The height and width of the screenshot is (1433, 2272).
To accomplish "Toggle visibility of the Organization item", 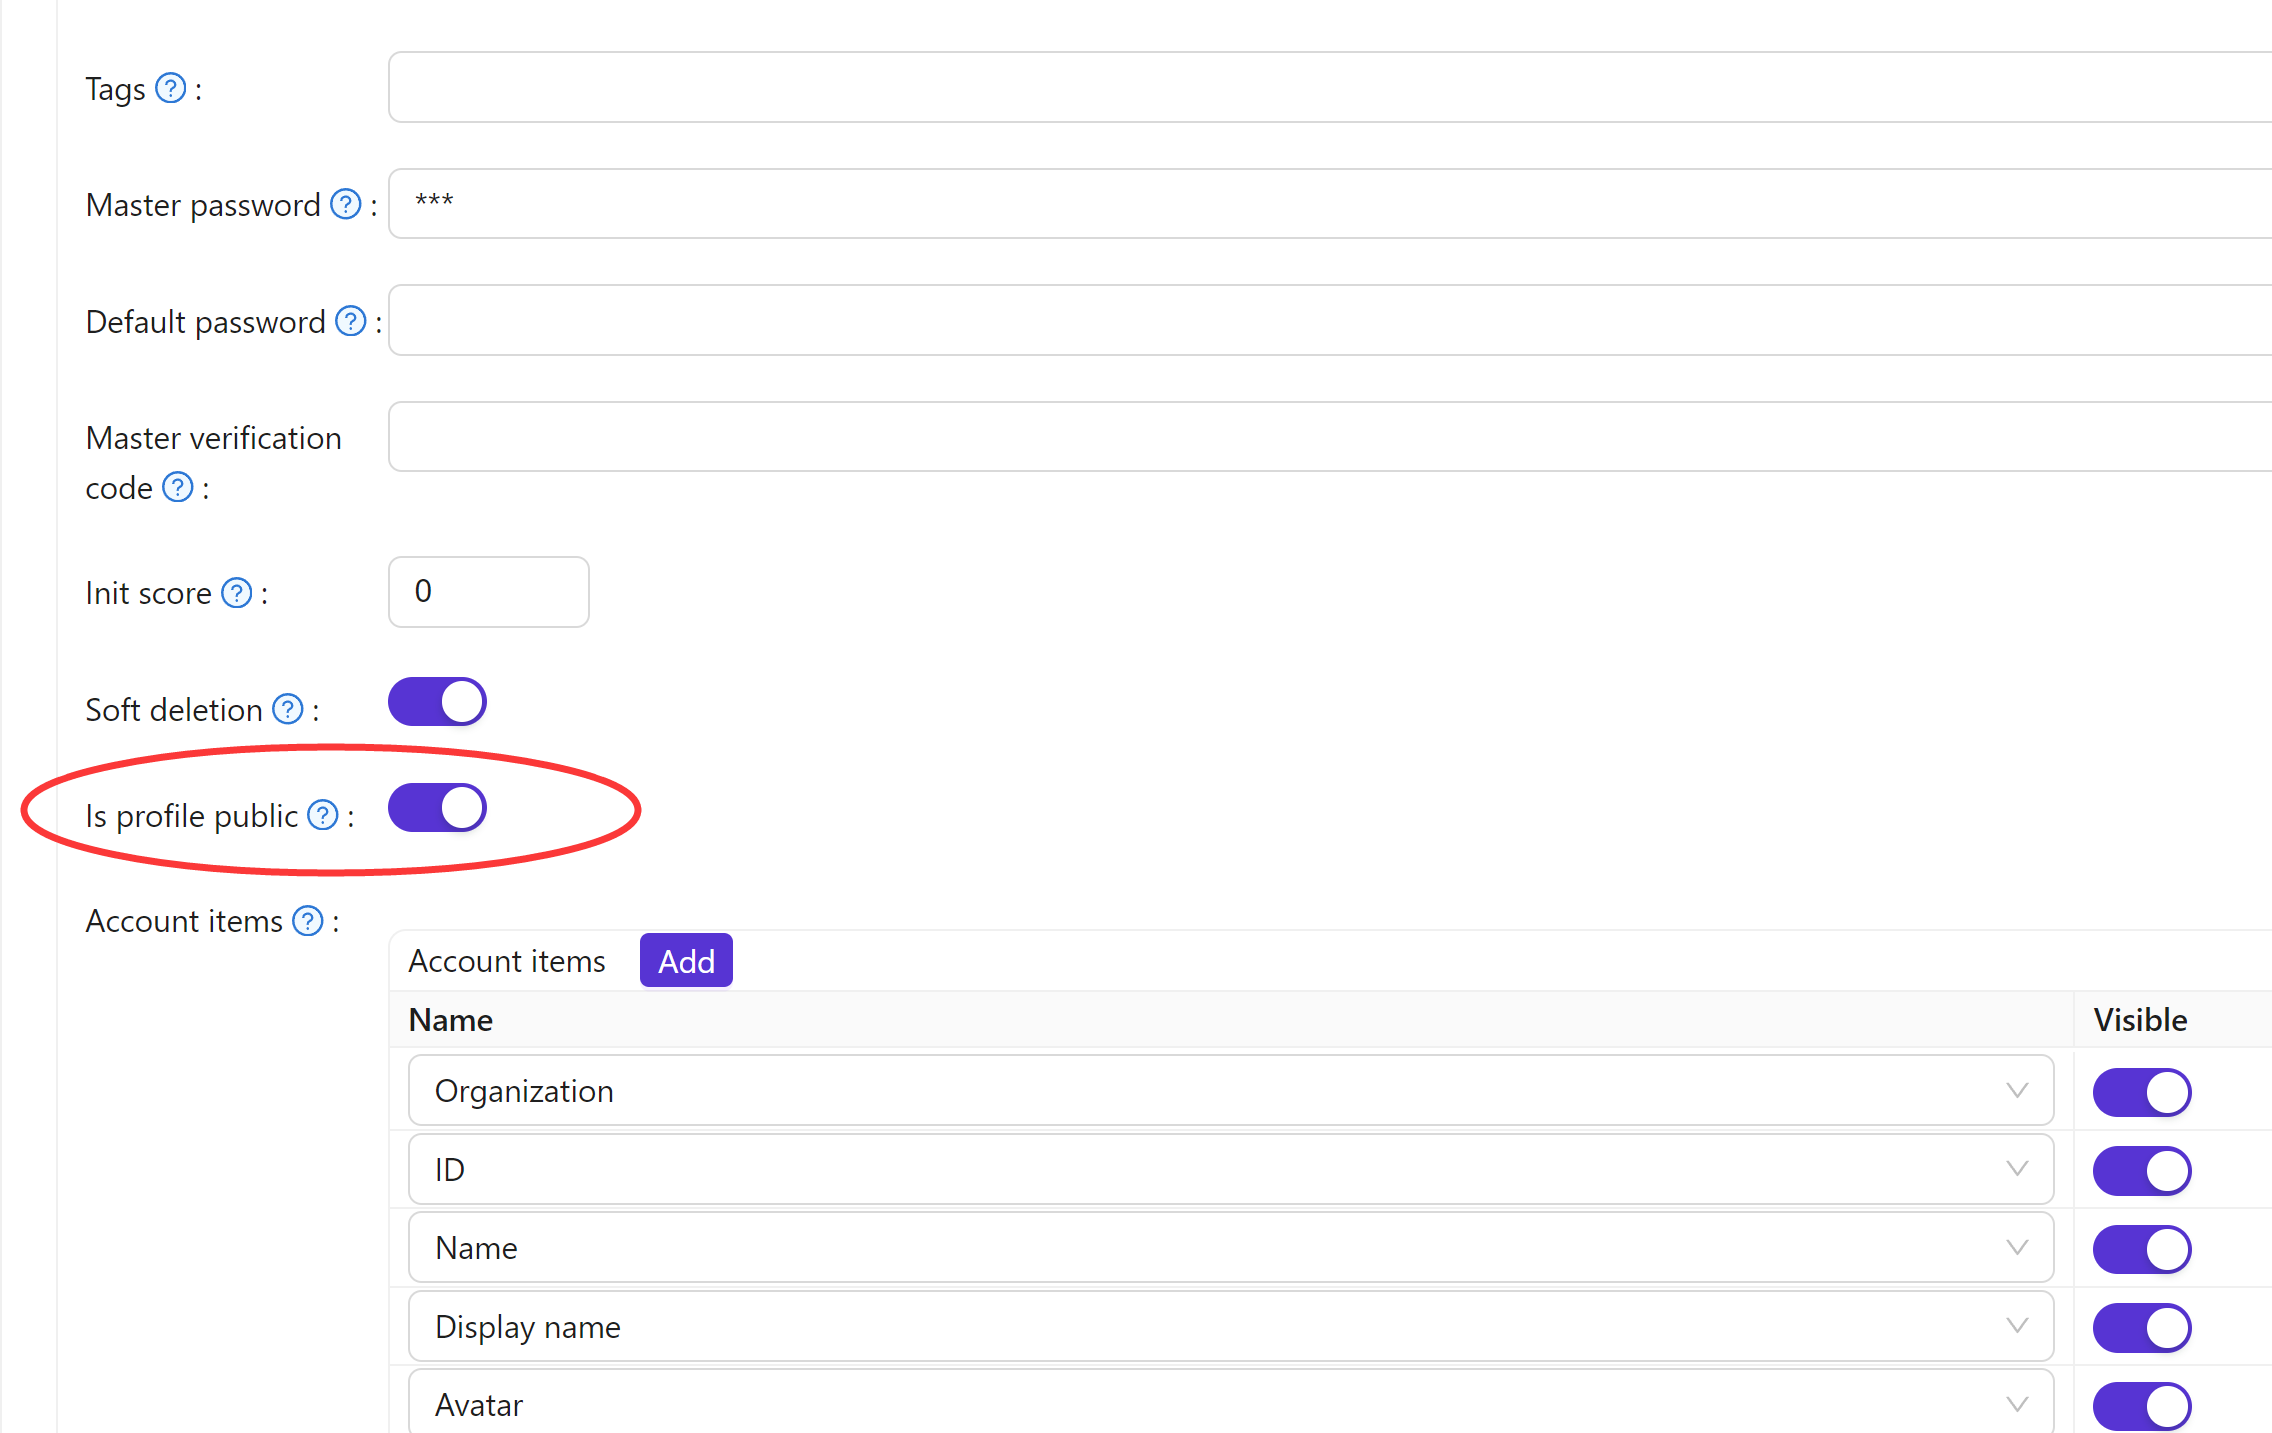I will 2142,1092.
